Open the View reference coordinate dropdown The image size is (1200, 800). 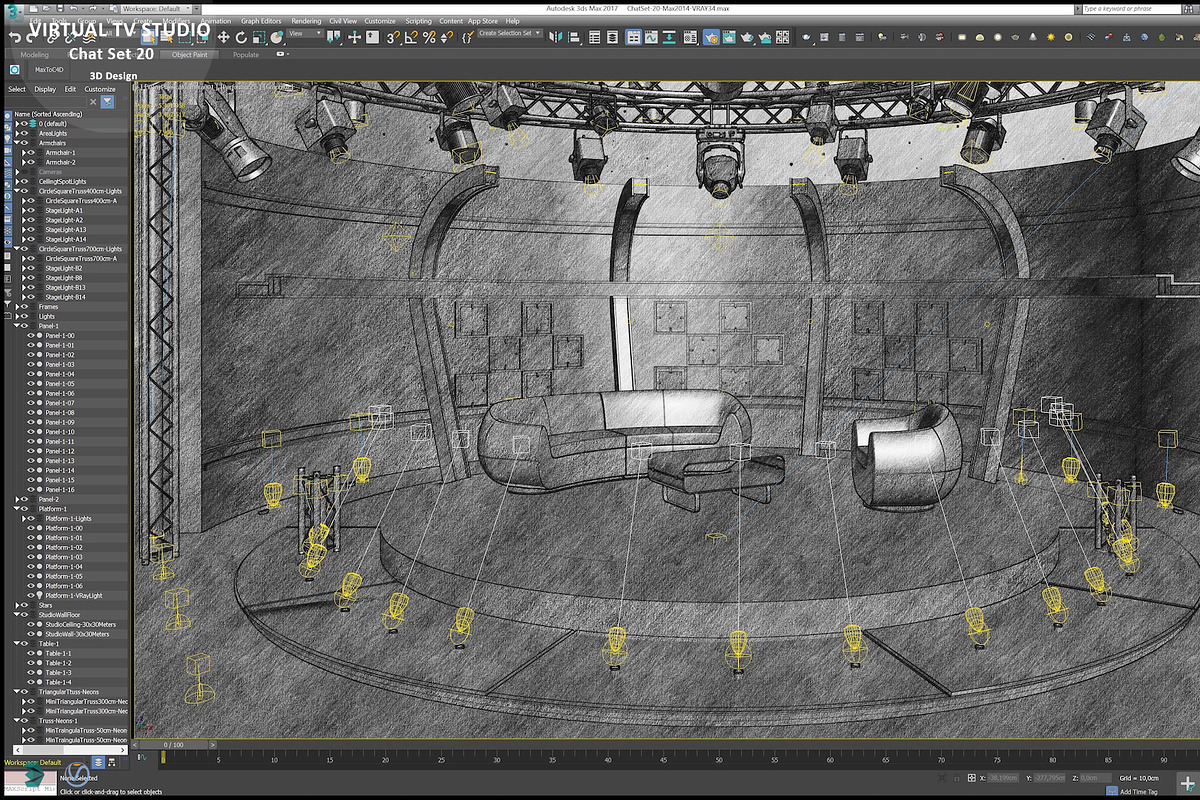point(305,33)
